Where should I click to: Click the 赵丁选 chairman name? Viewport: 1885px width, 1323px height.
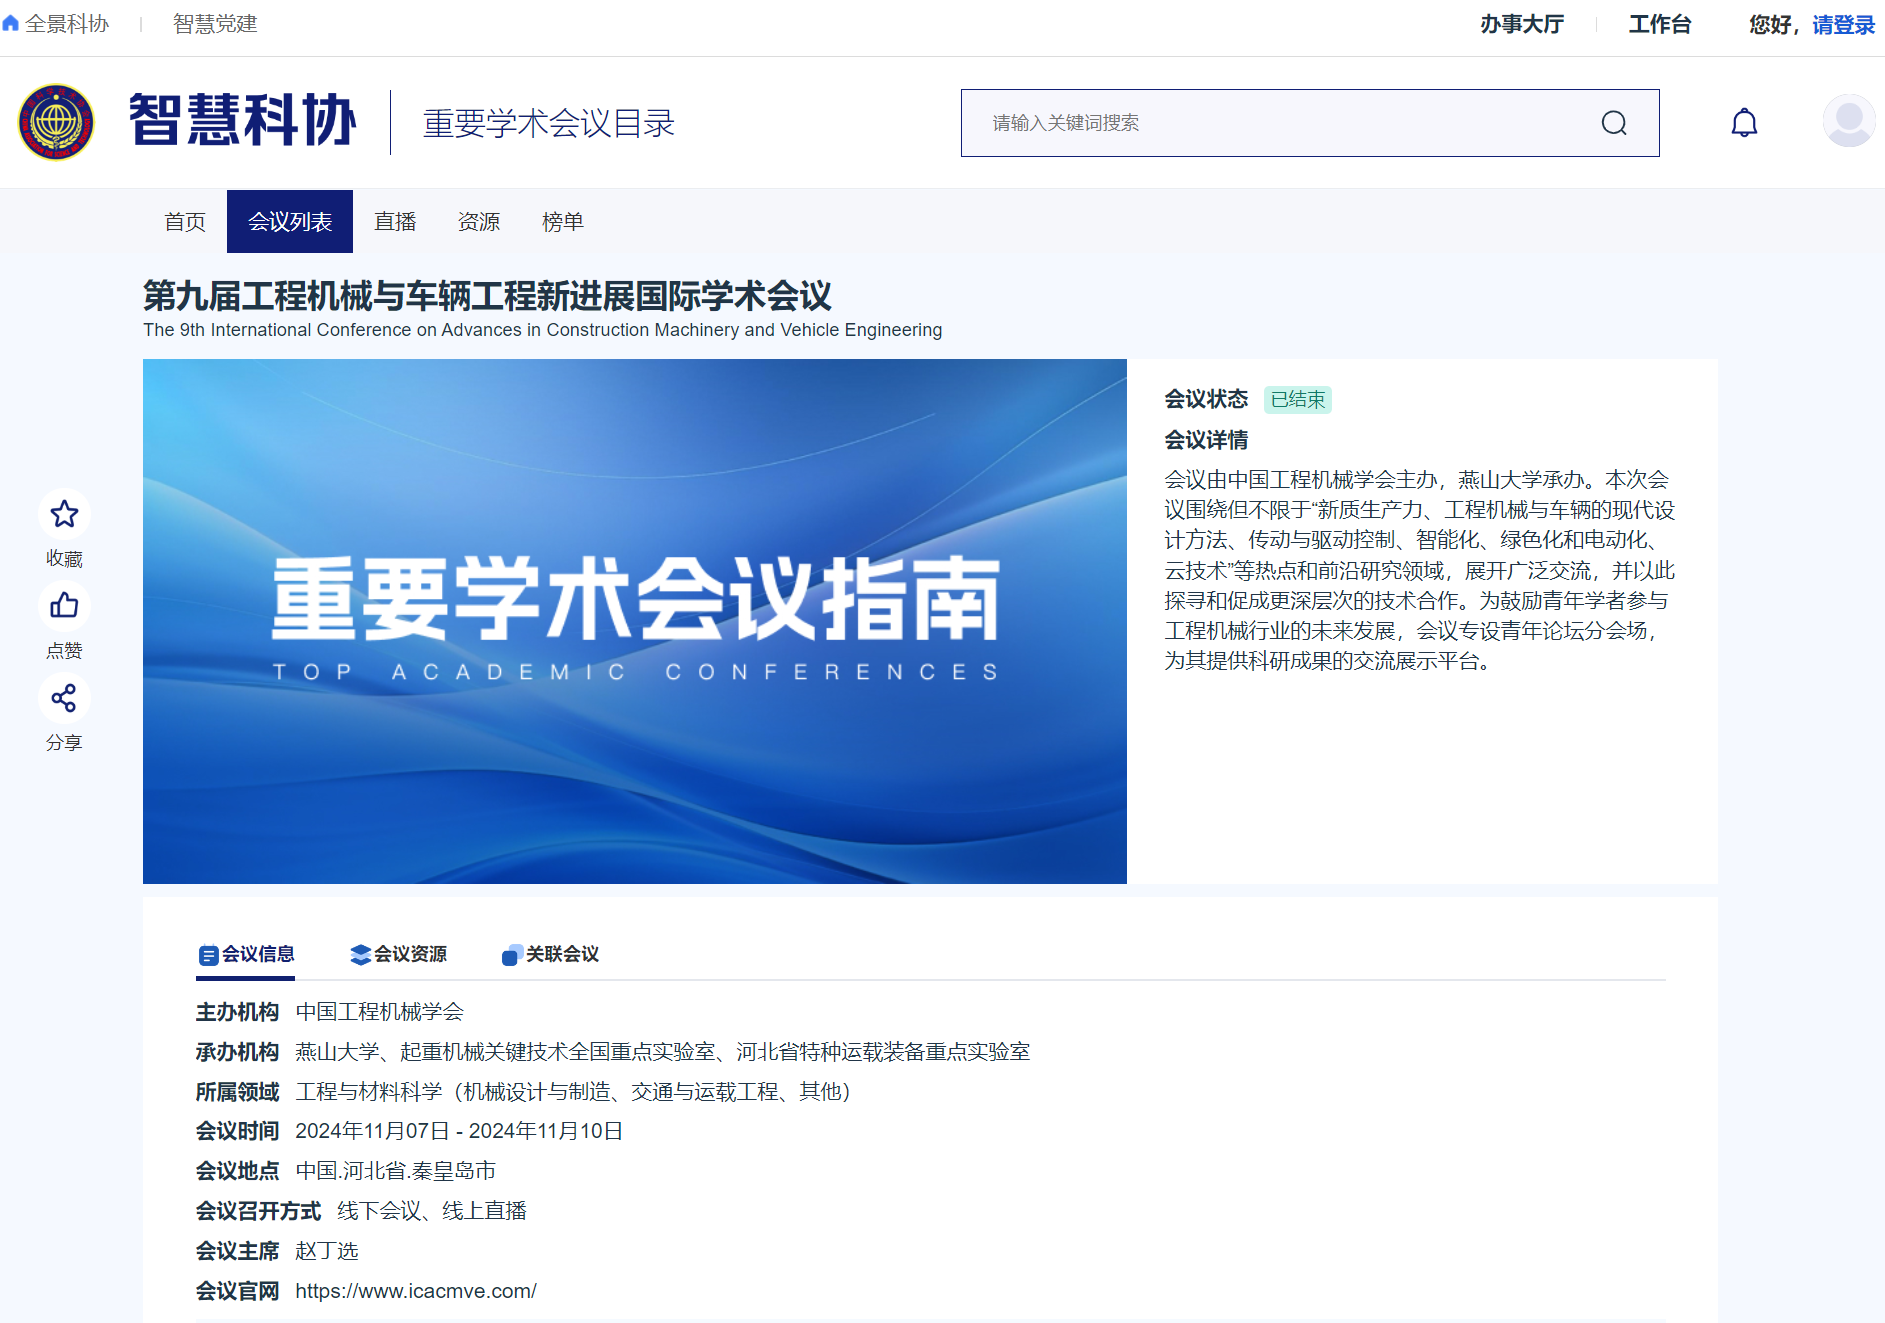[327, 1251]
